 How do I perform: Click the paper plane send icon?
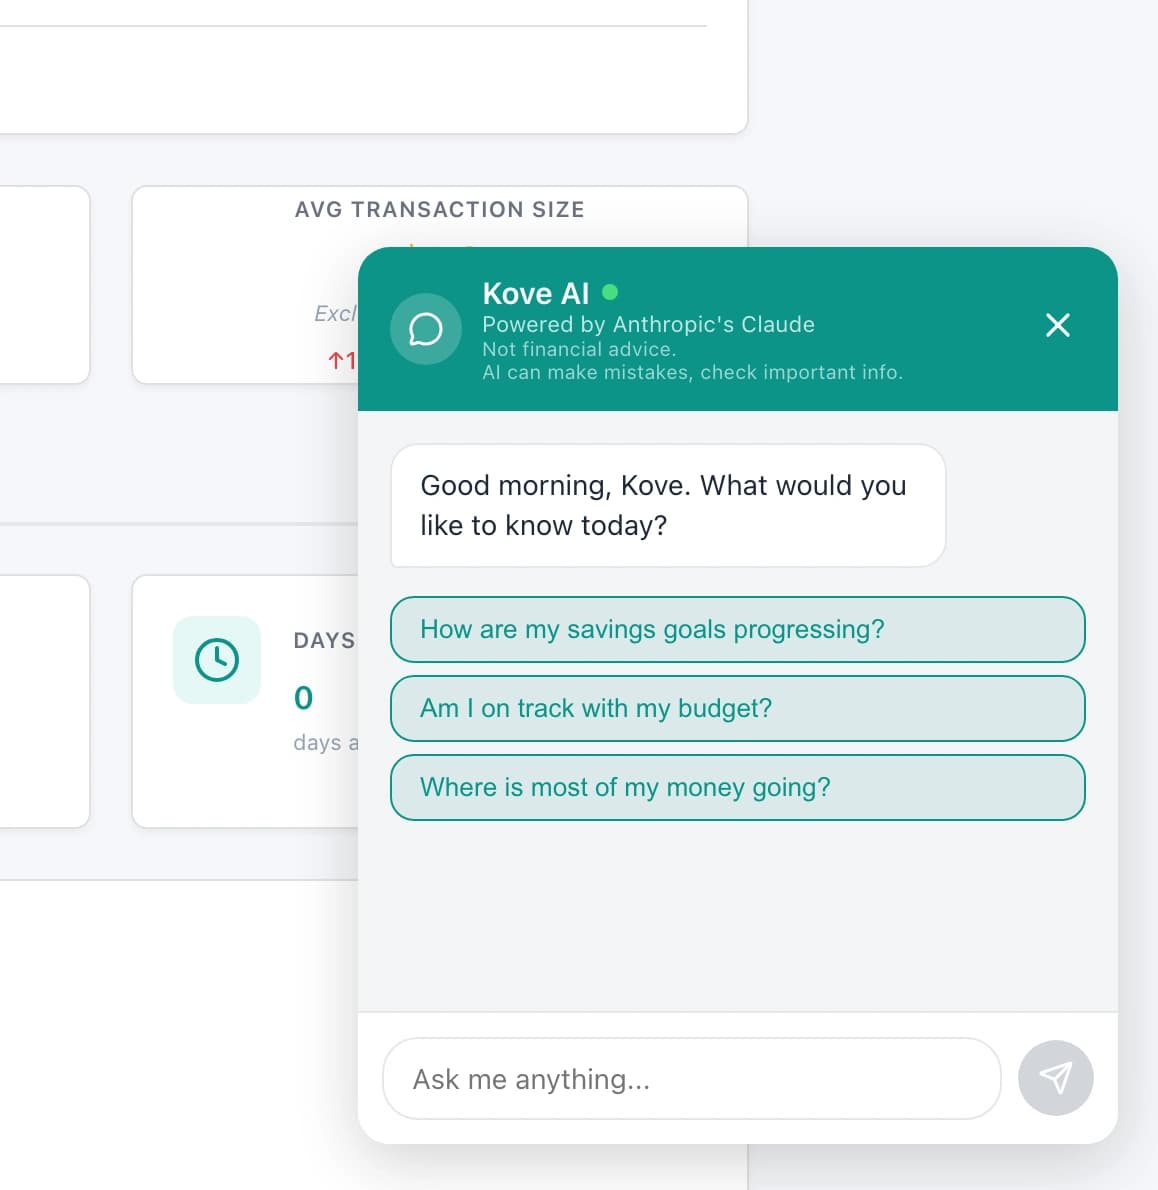(x=1056, y=1078)
